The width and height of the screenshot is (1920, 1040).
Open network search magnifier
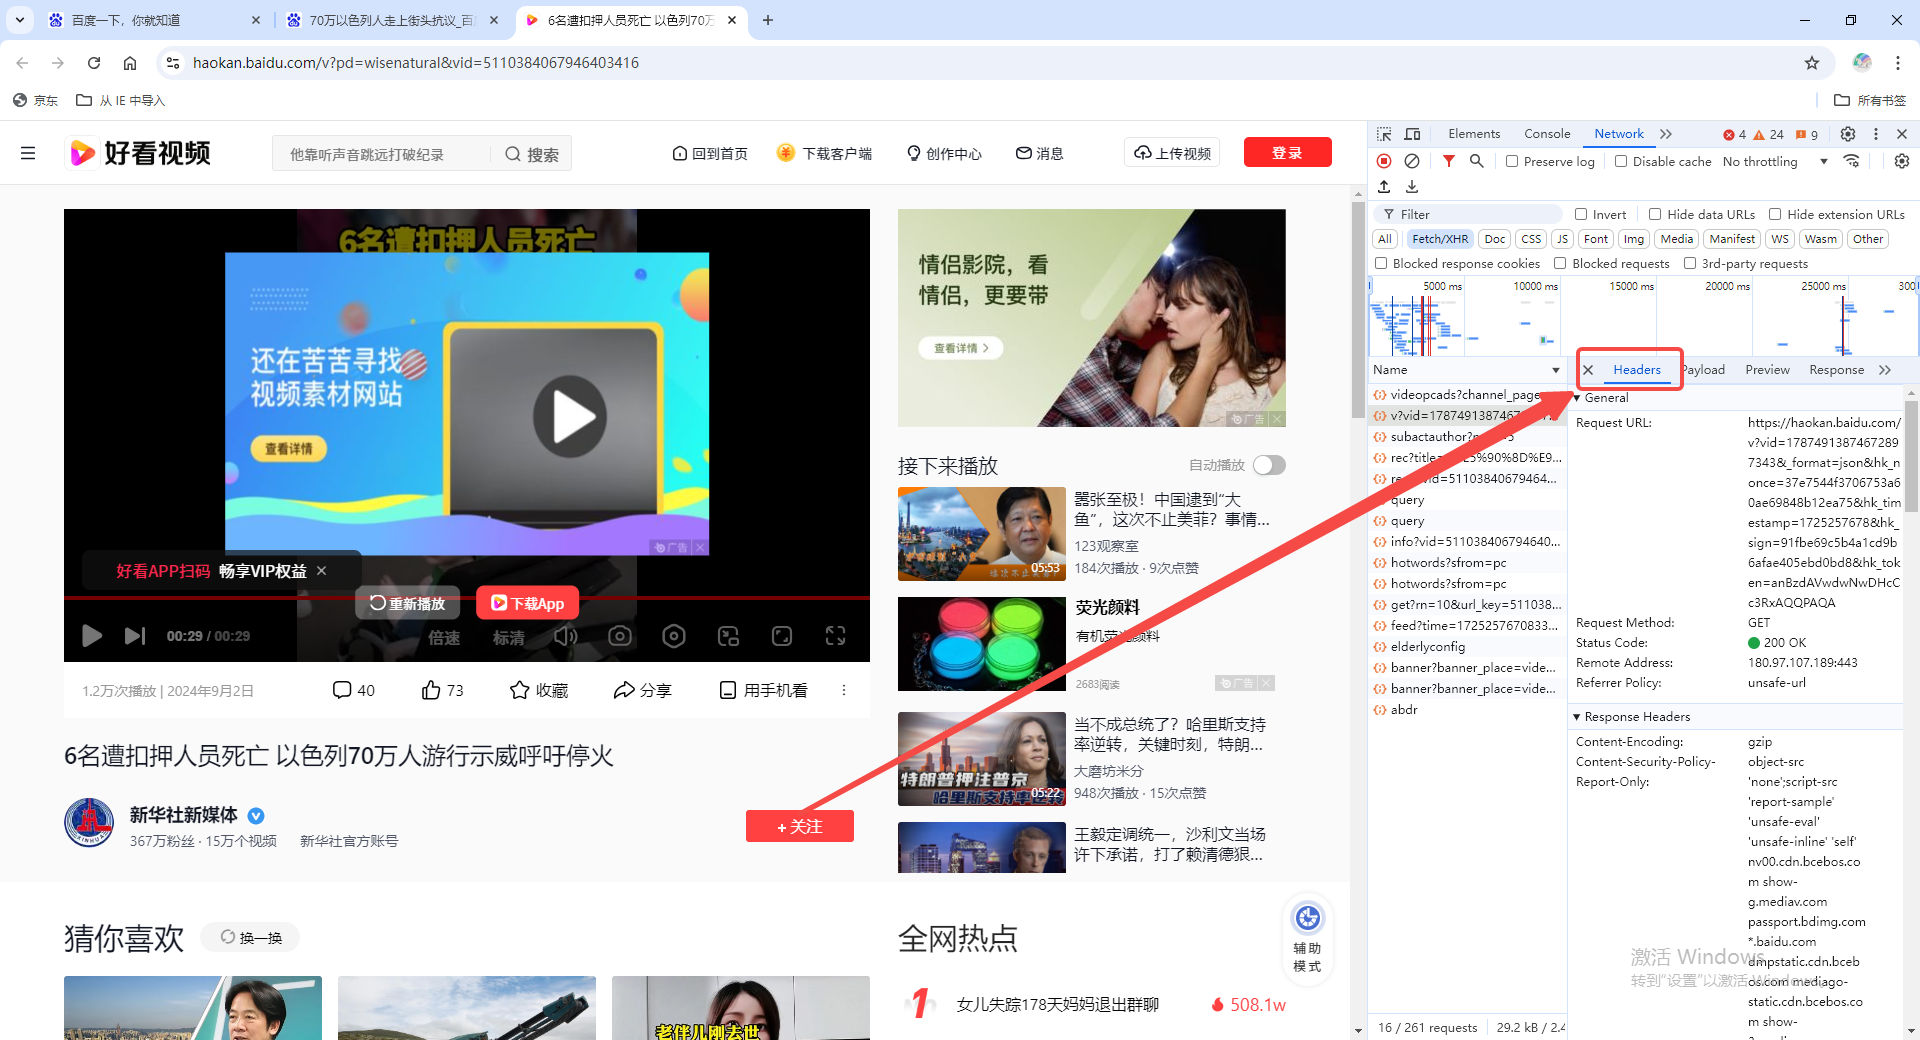pos(1476,161)
